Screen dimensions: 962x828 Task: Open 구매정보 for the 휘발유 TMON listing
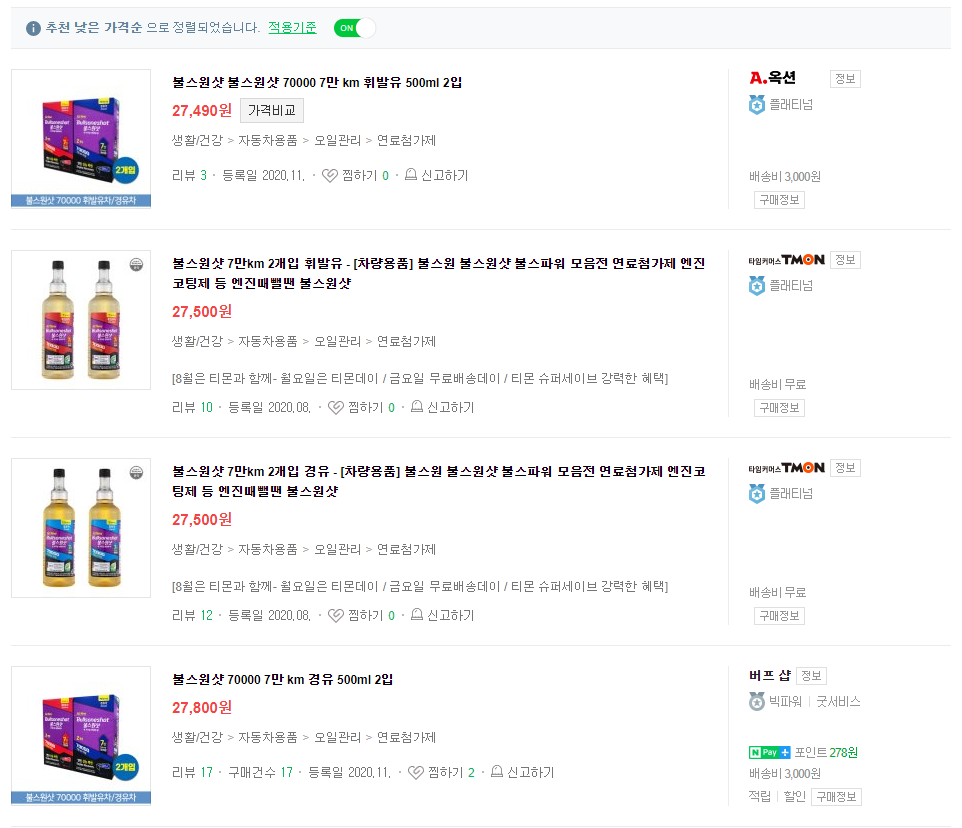pyautogui.click(x=779, y=408)
